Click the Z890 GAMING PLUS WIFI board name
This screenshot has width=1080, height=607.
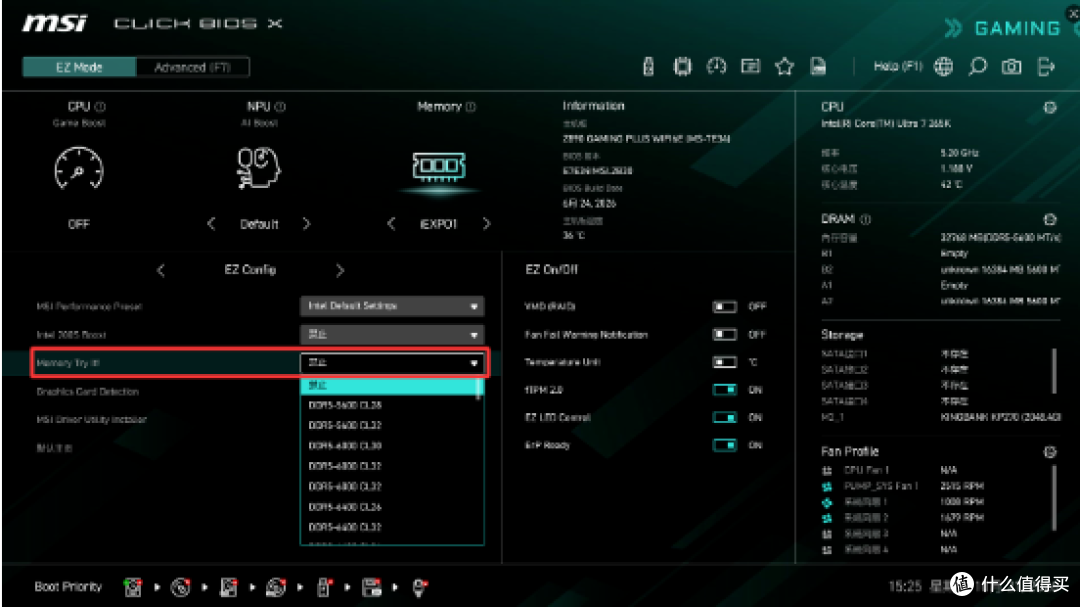[x=646, y=138]
